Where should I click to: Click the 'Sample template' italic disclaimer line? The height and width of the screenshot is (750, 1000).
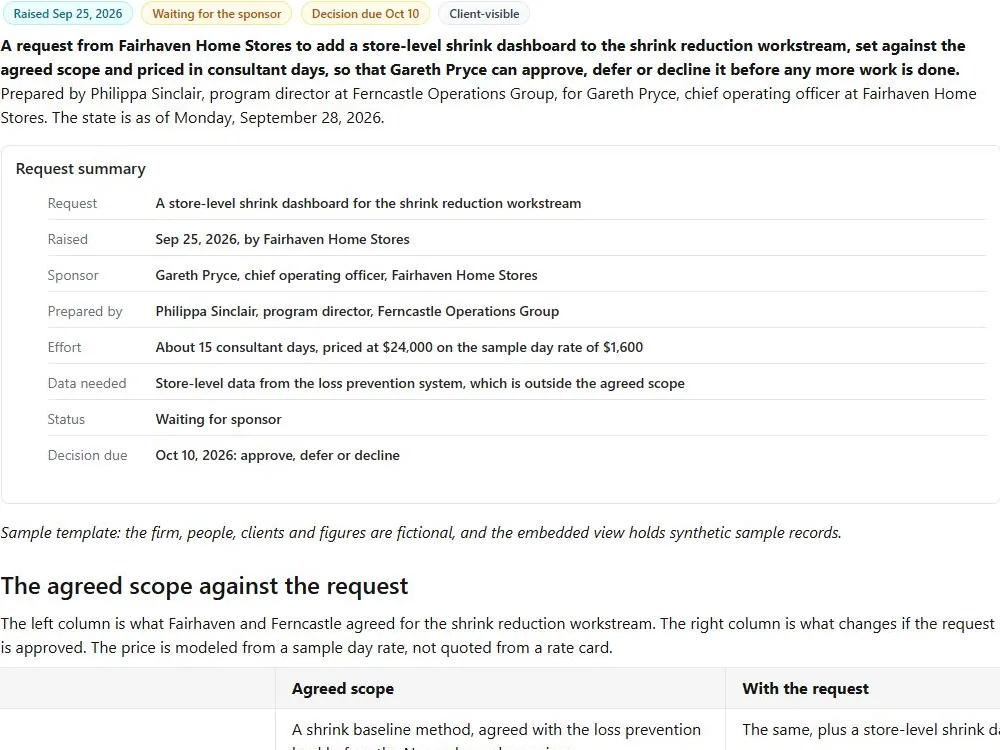tap(421, 533)
